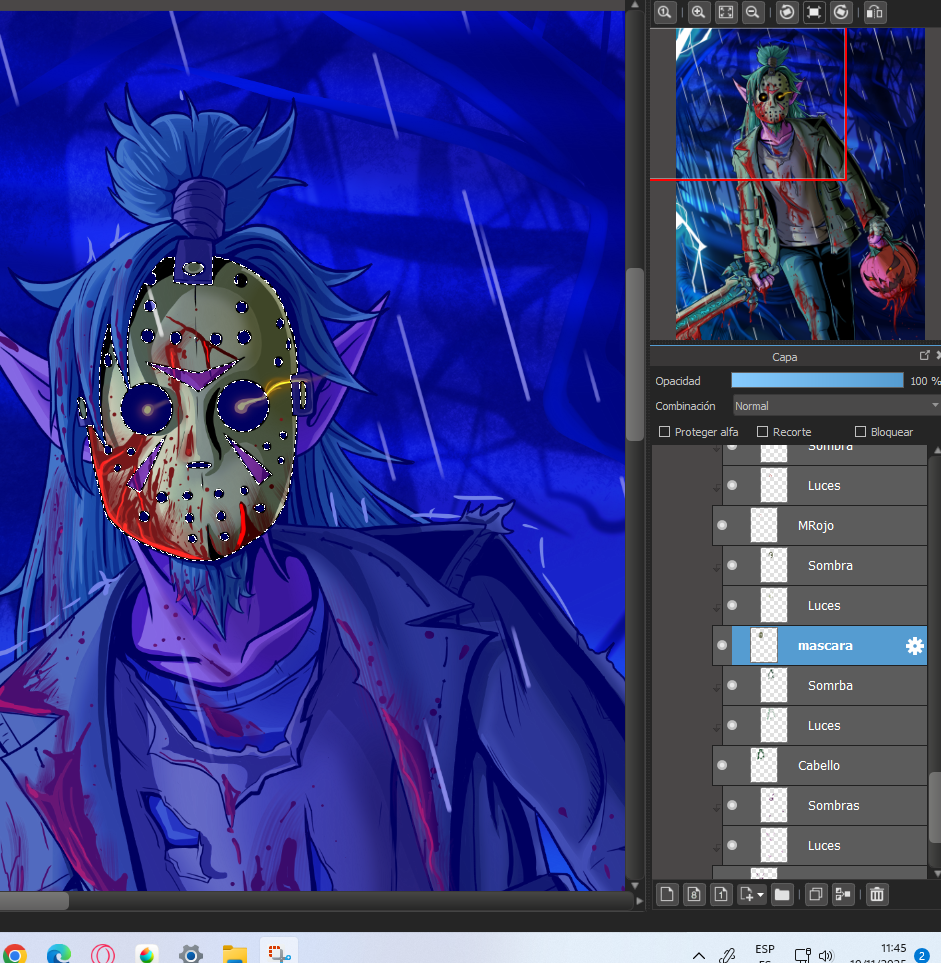Click canvas scroll-down arrow

(x=634, y=886)
